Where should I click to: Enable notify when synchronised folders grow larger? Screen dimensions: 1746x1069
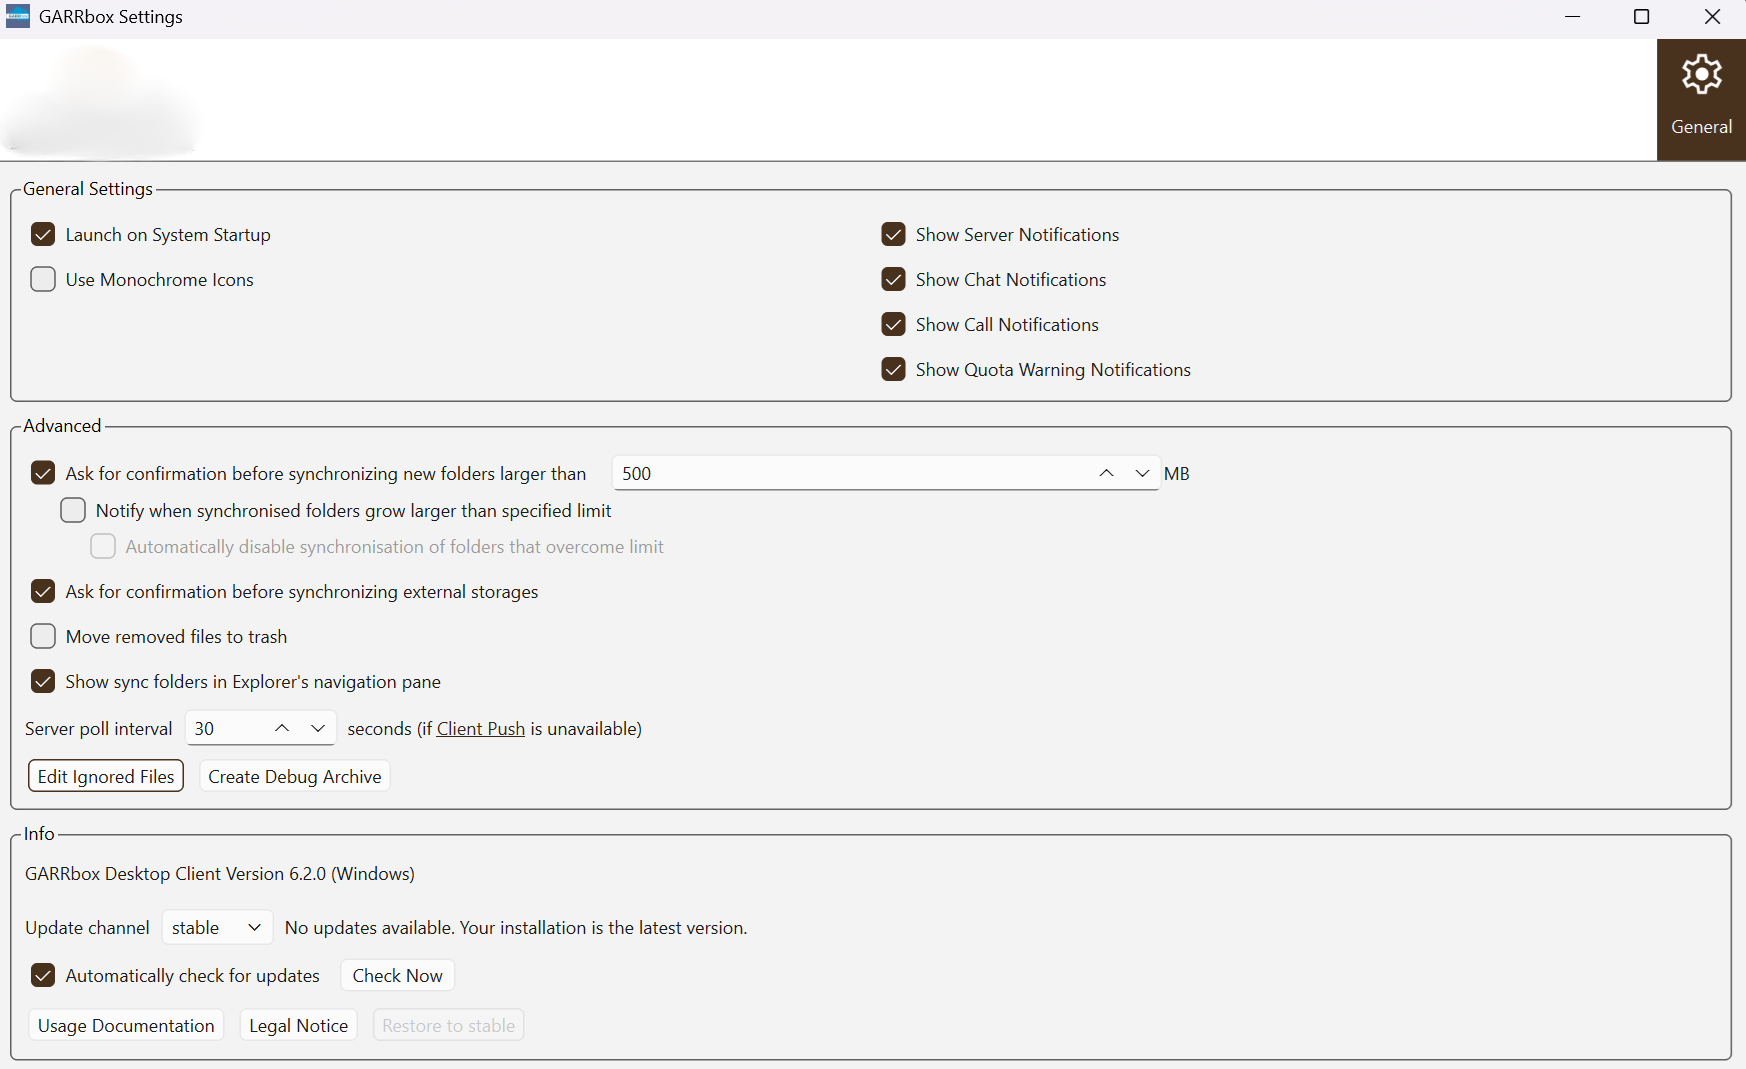72,510
